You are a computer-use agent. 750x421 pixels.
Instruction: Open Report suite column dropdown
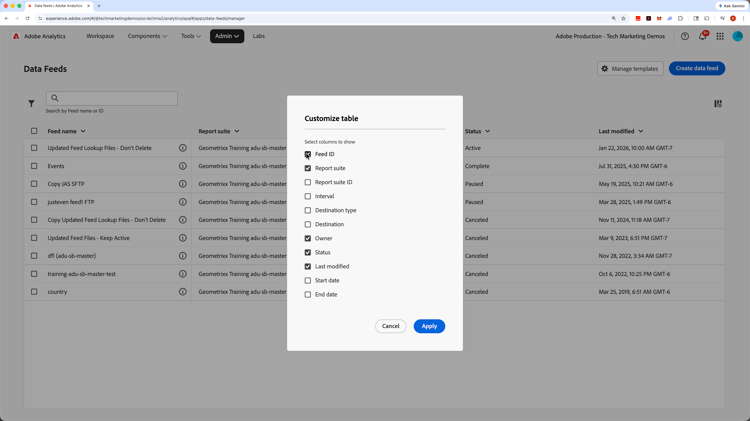coord(237,131)
